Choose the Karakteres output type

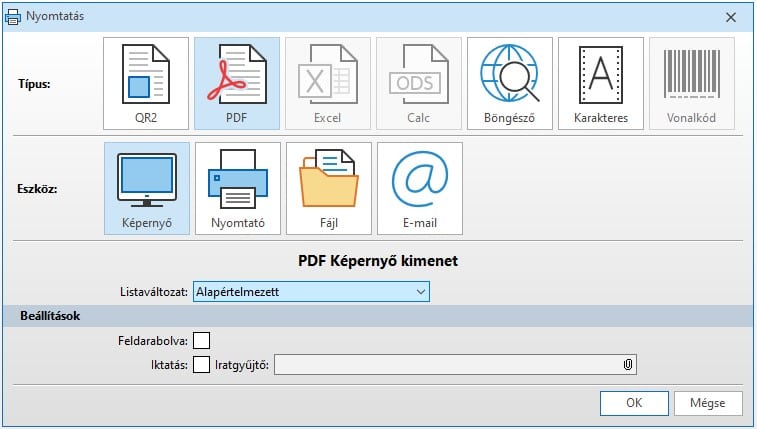600,84
